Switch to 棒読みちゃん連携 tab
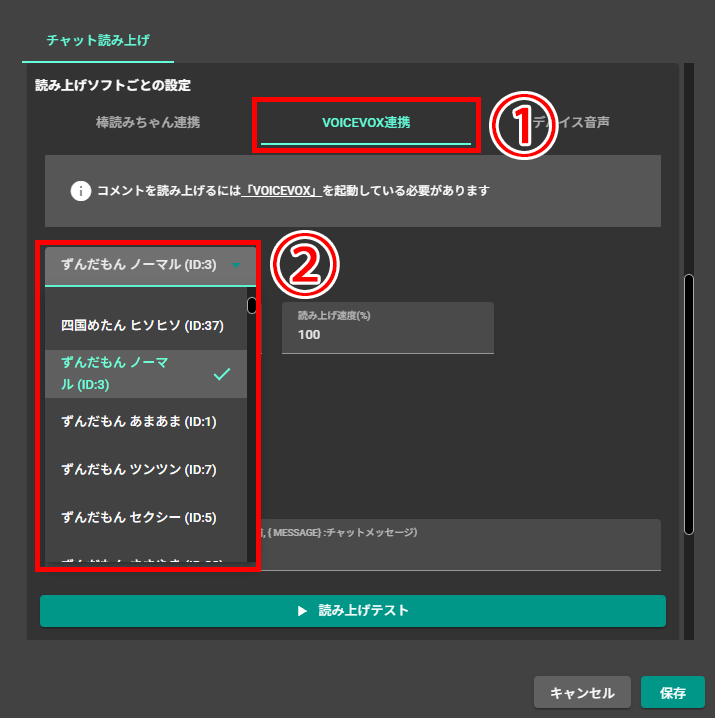This screenshot has width=715, height=718. (148, 123)
